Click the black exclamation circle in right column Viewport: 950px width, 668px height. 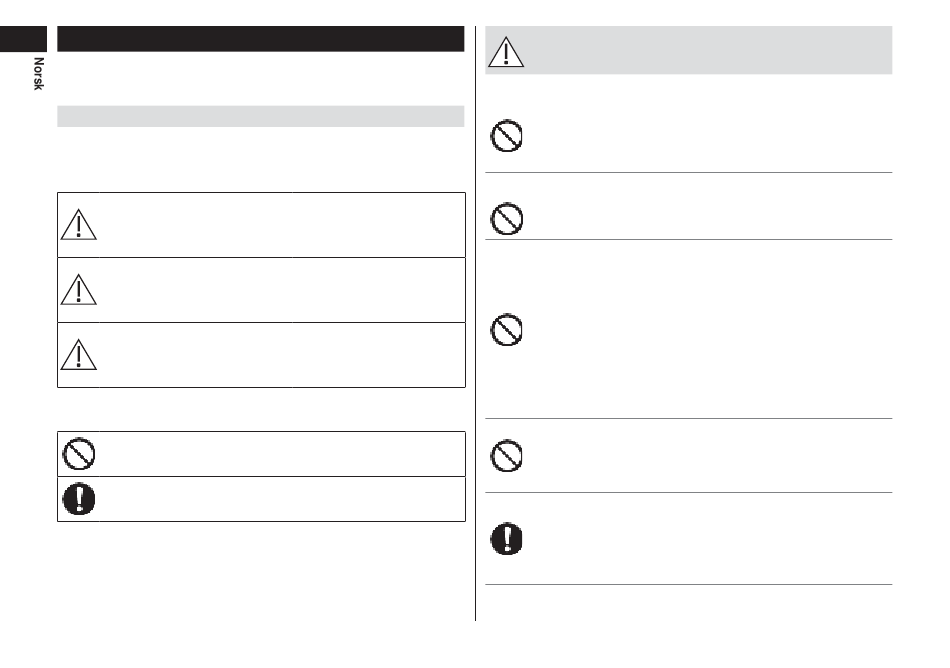[507, 538]
